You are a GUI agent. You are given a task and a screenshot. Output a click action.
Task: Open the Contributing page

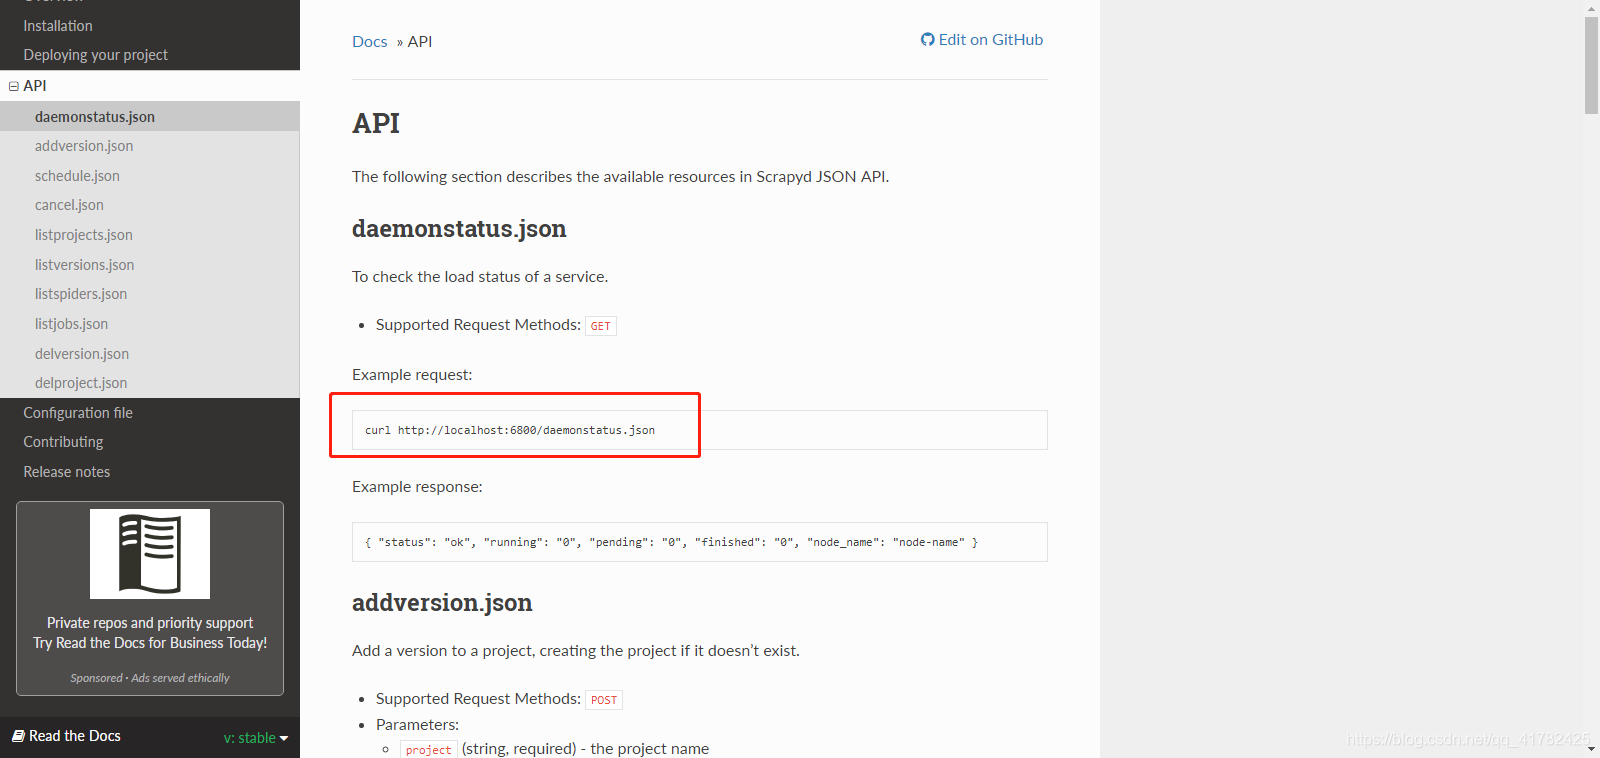pos(63,442)
